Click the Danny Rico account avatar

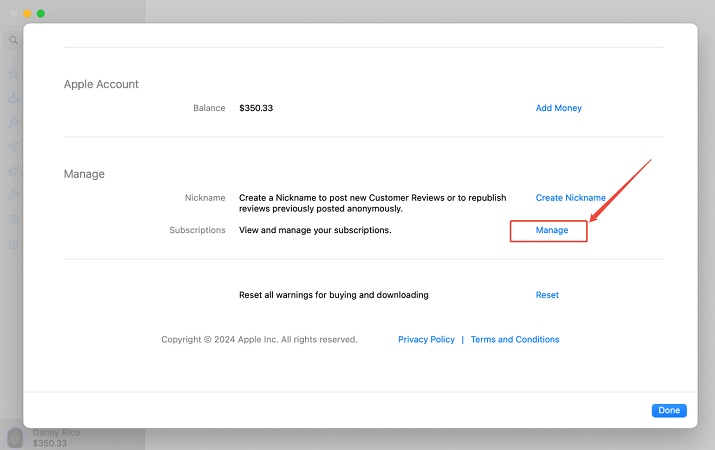point(15,438)
